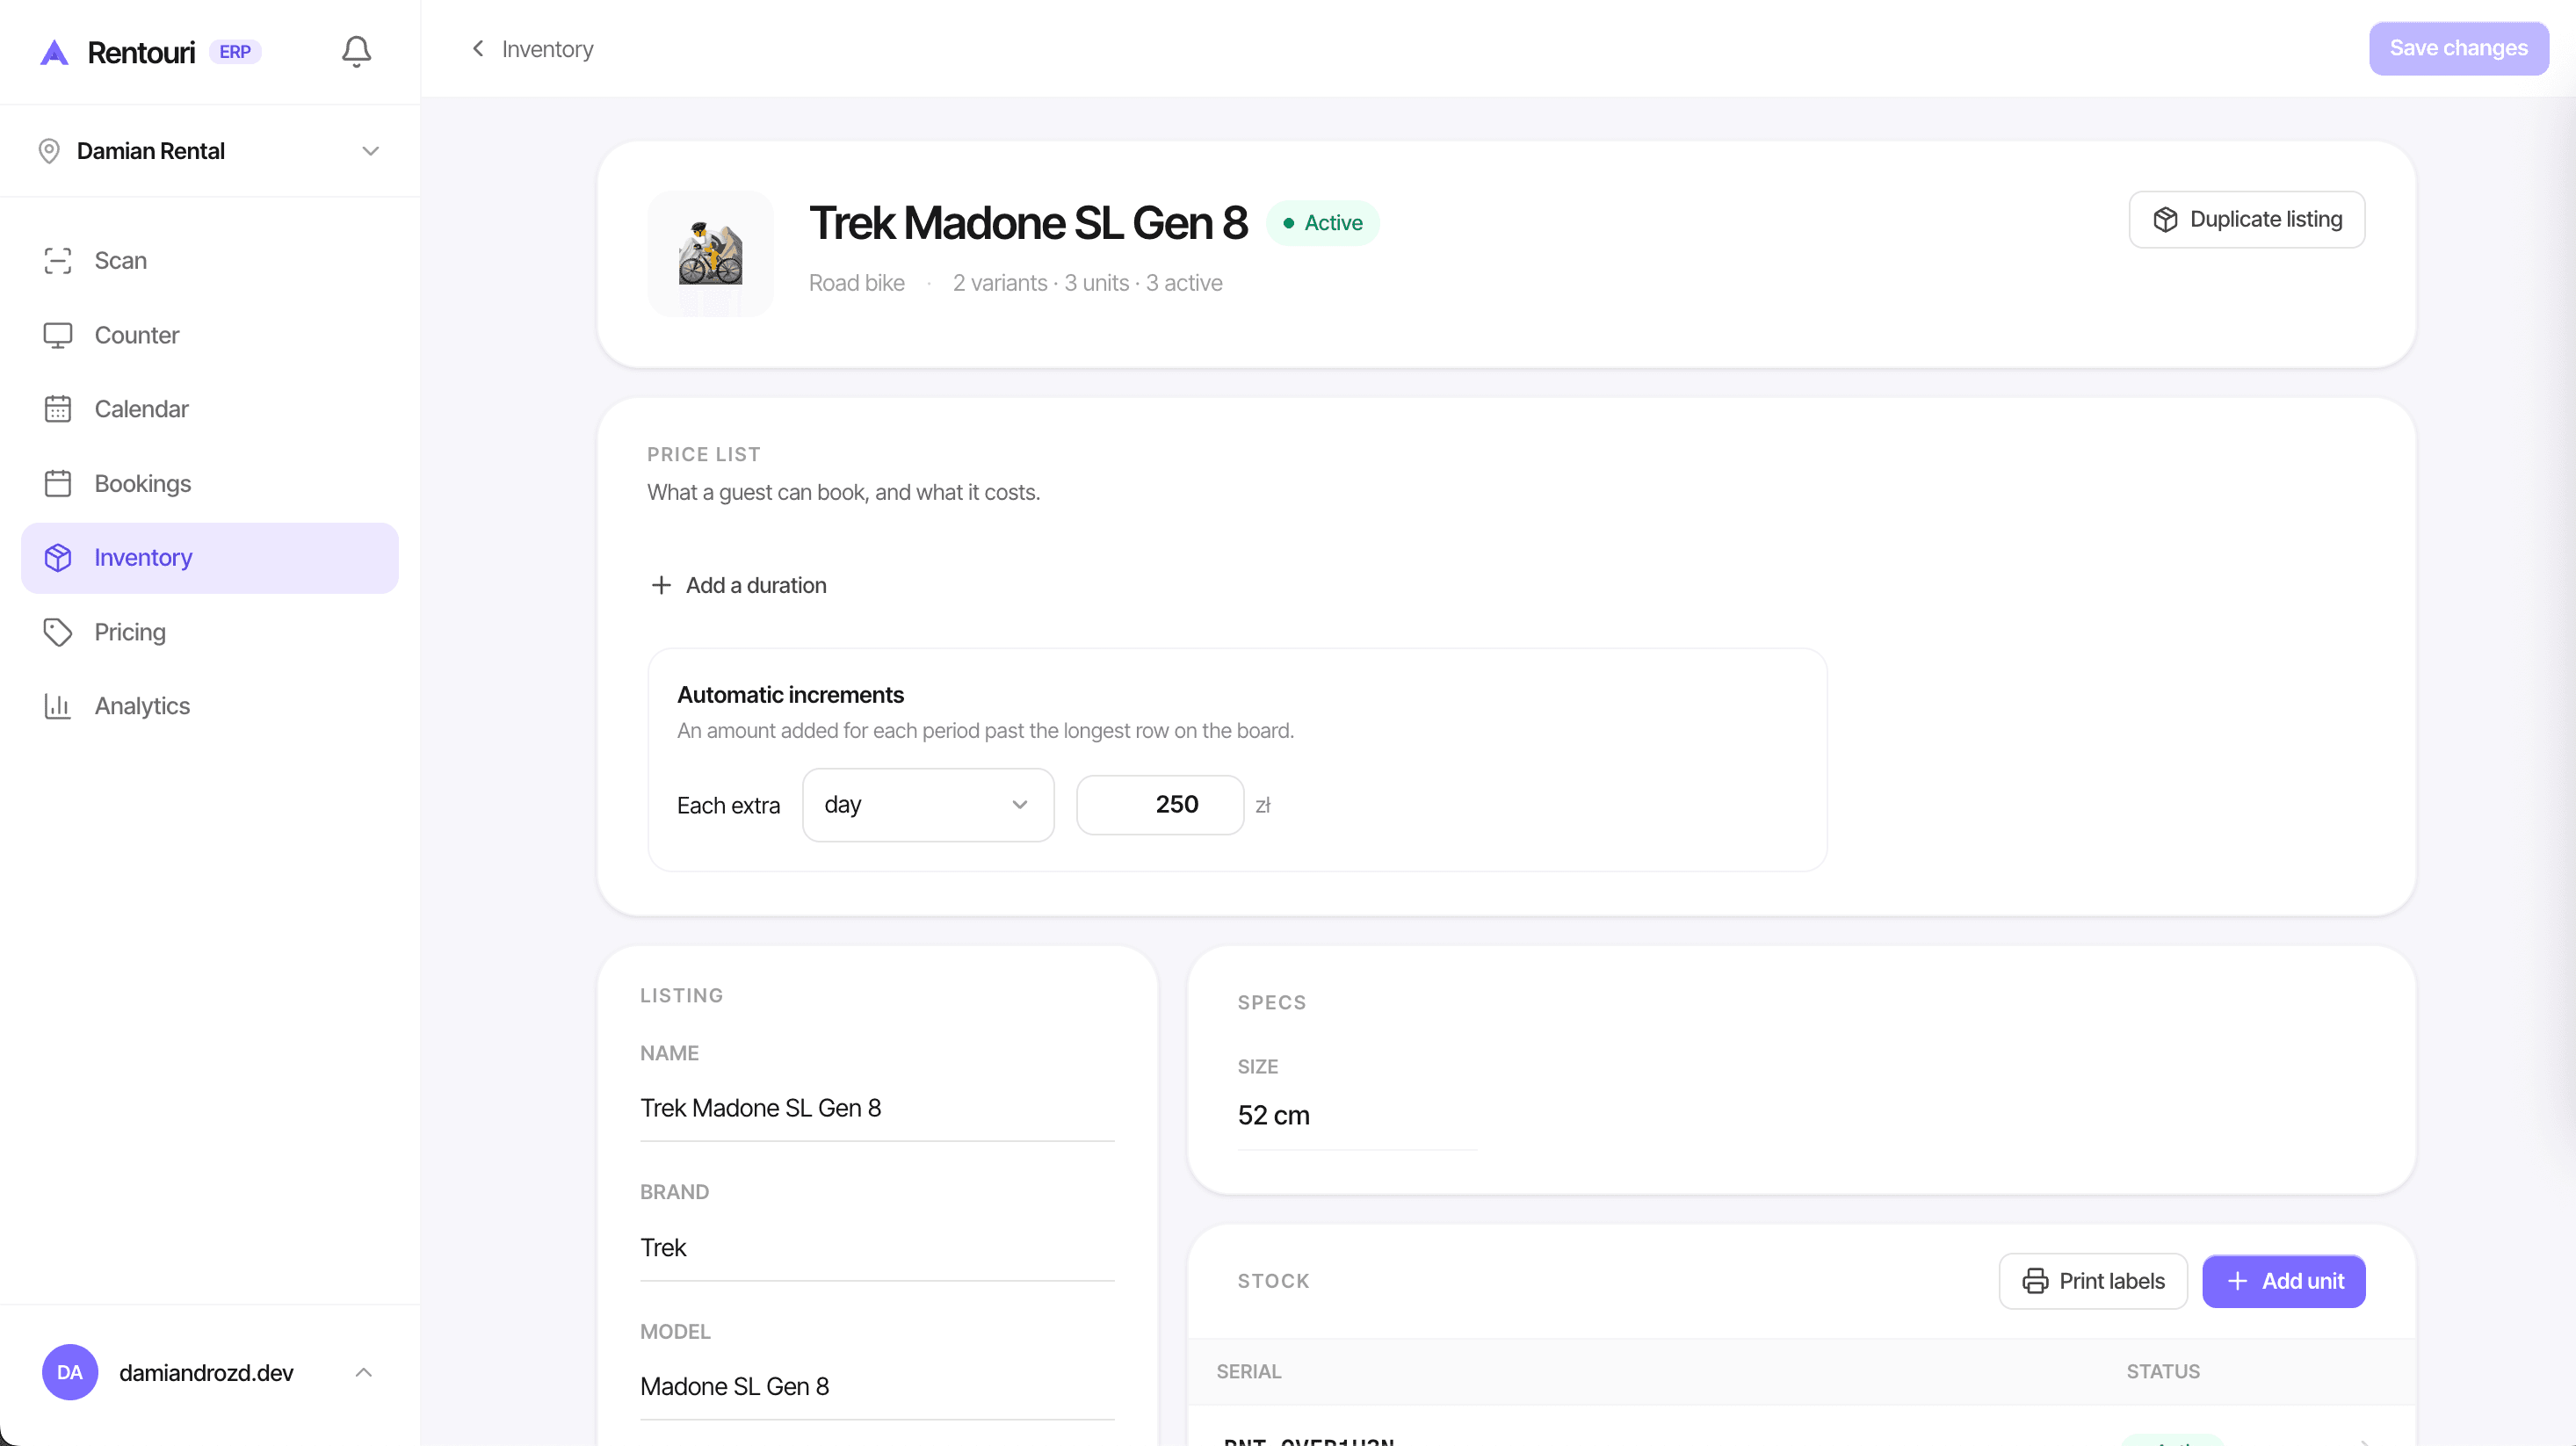Viewport: 2576px width, 1446px height.
Task: Click the STATUS column header
Action: pyautogui.click(x=2163, y=1372)
